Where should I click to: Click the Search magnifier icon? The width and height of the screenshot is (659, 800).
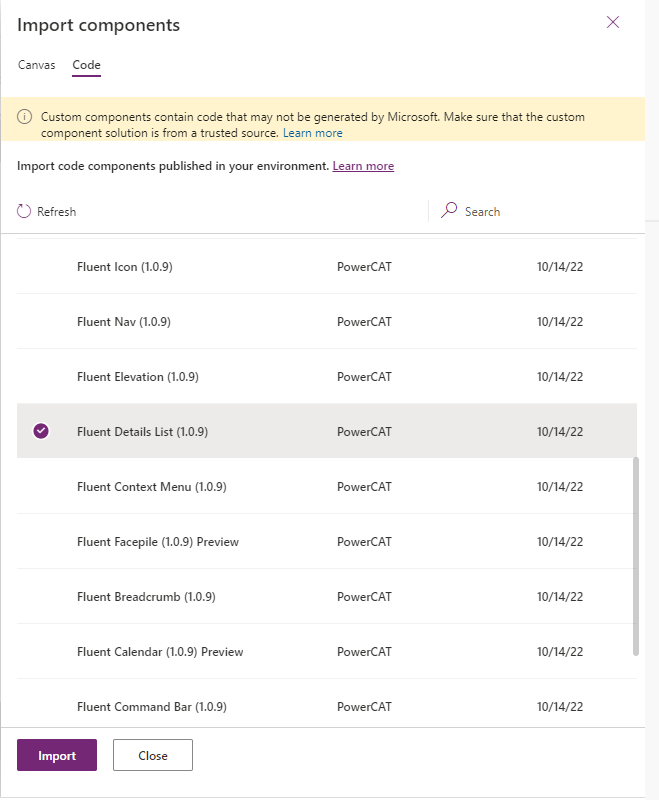[450, 211]
